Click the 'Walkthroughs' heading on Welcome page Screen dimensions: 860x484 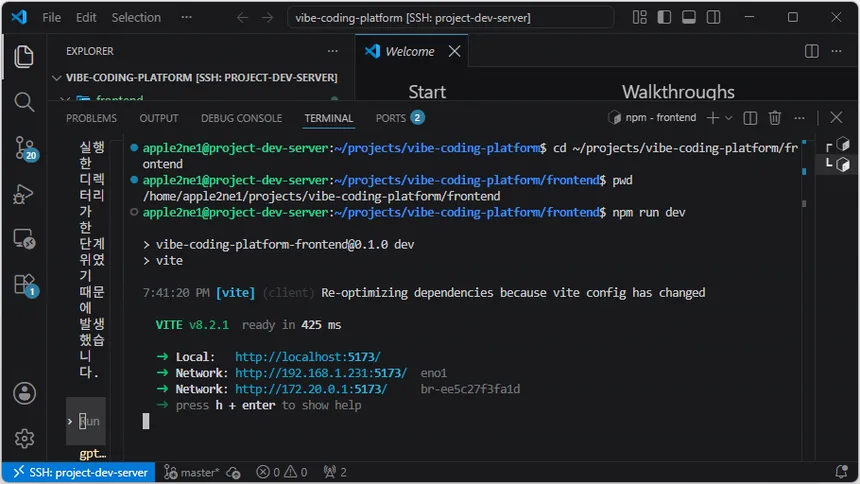(x=678, y=92)
